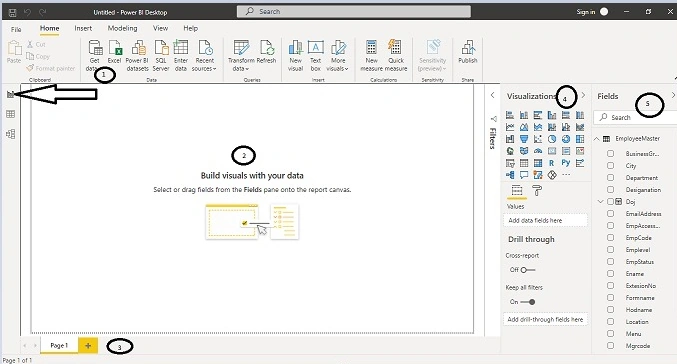Click the Fields pane Search box
This screenshot has width=677, height=364.
click(x=635, y=117)
